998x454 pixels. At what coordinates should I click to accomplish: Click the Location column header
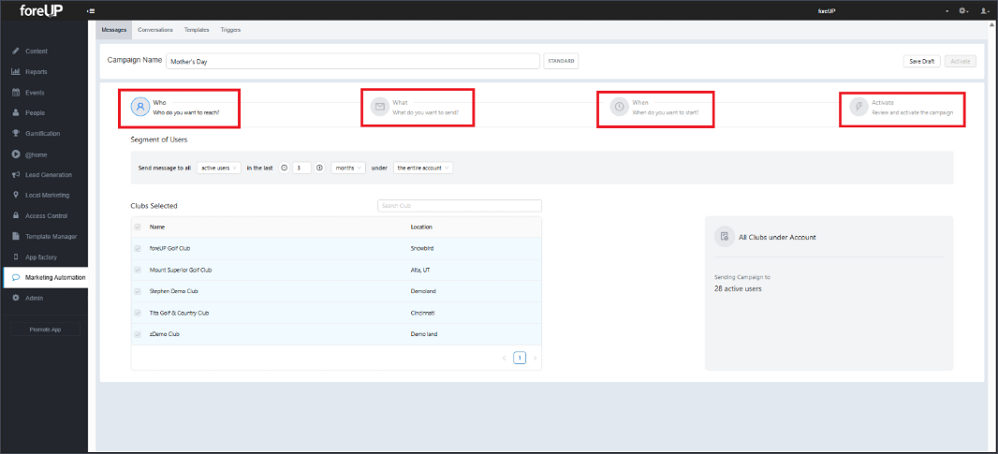click(422, 227)
